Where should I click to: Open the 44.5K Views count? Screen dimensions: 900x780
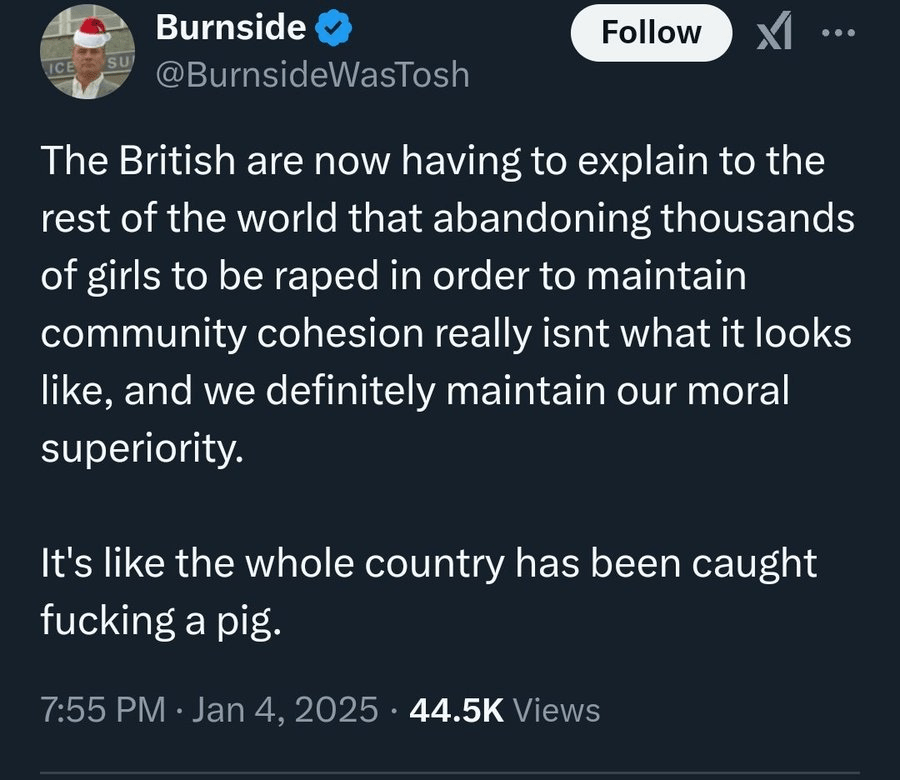point(457,709)
